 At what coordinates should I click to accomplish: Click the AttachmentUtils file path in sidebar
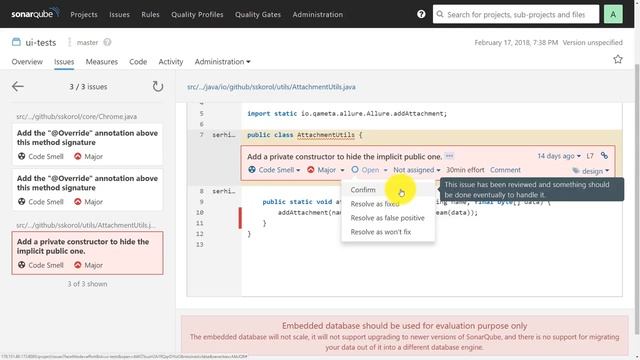point(86,225)
